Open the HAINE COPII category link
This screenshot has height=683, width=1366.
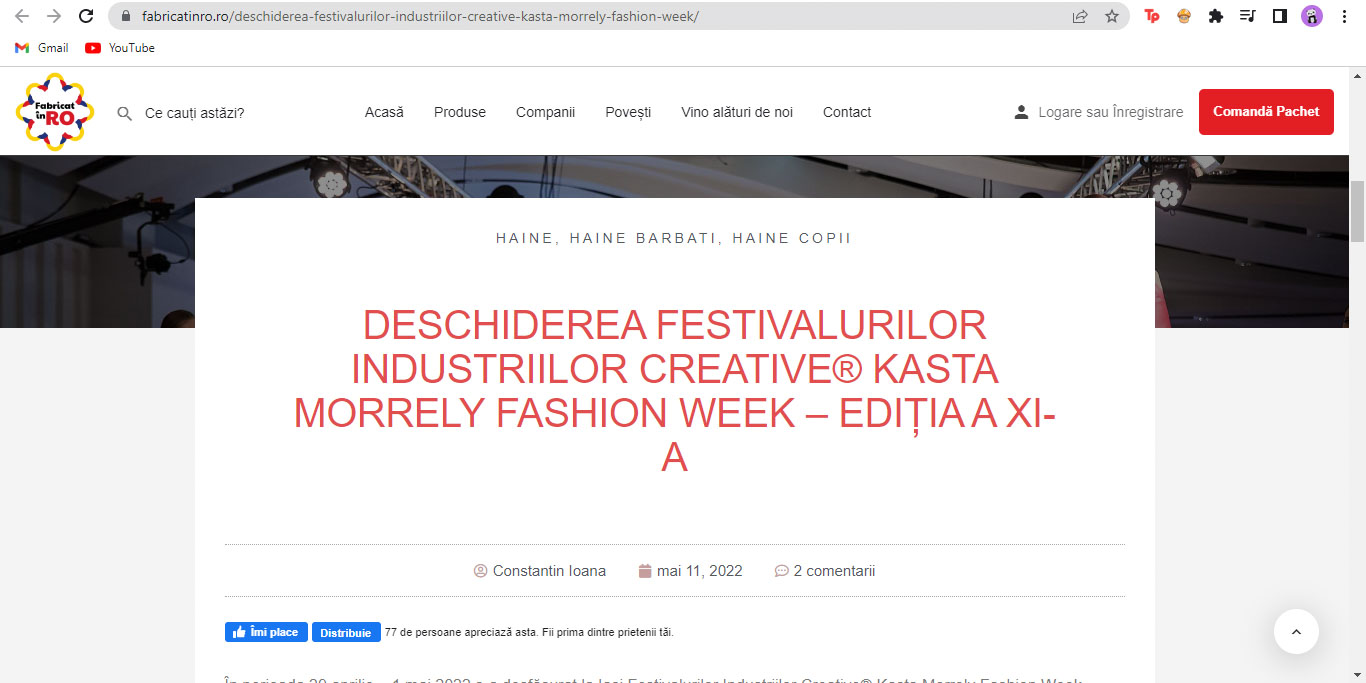(792, 238)
